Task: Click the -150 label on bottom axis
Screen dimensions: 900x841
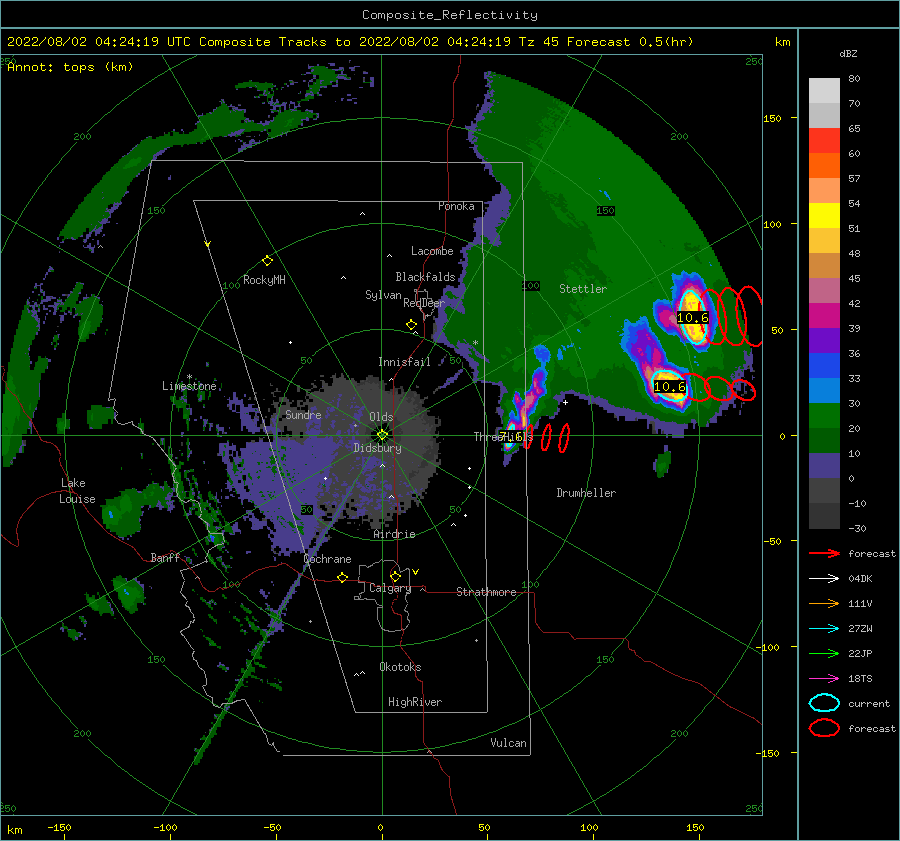Action: pos(59,827)
